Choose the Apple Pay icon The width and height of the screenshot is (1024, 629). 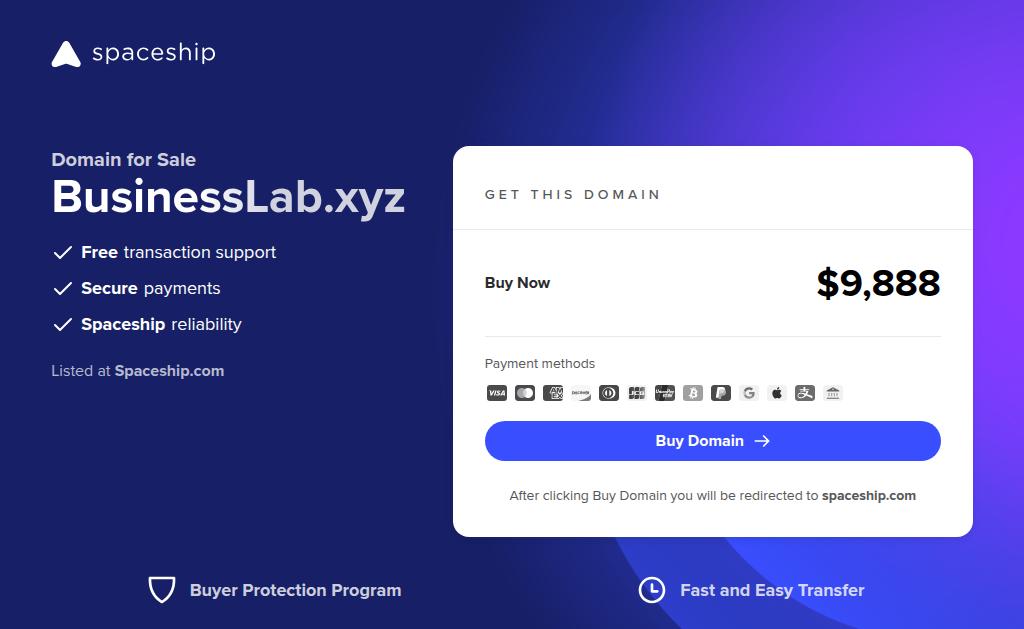(x=777, y=393)
